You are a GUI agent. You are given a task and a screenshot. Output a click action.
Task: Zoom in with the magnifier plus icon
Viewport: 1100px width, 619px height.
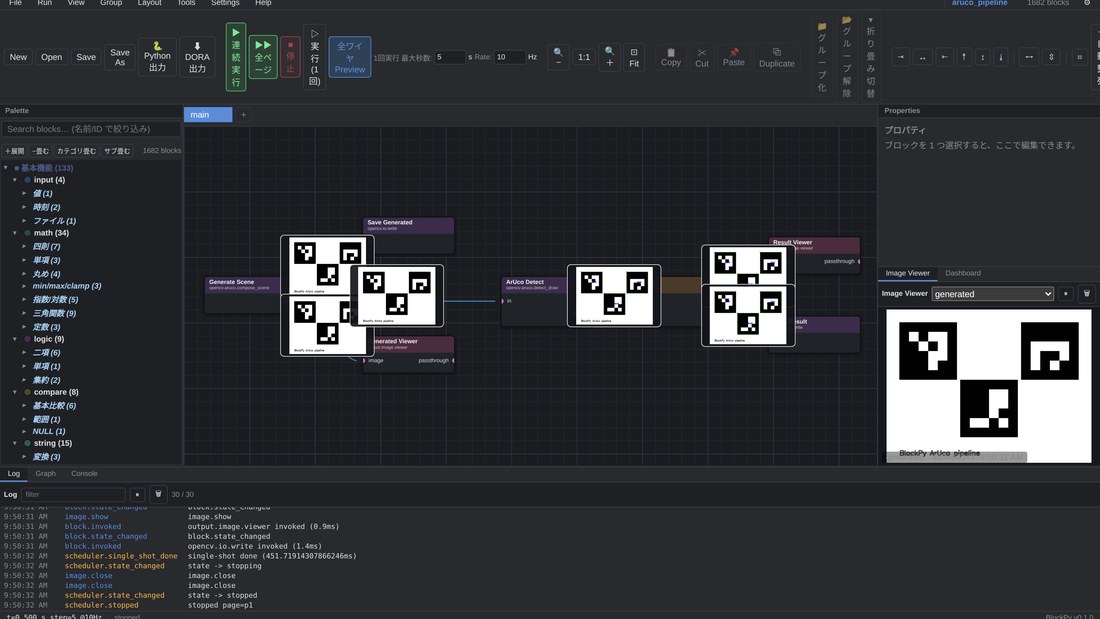(x=610, y=57)
